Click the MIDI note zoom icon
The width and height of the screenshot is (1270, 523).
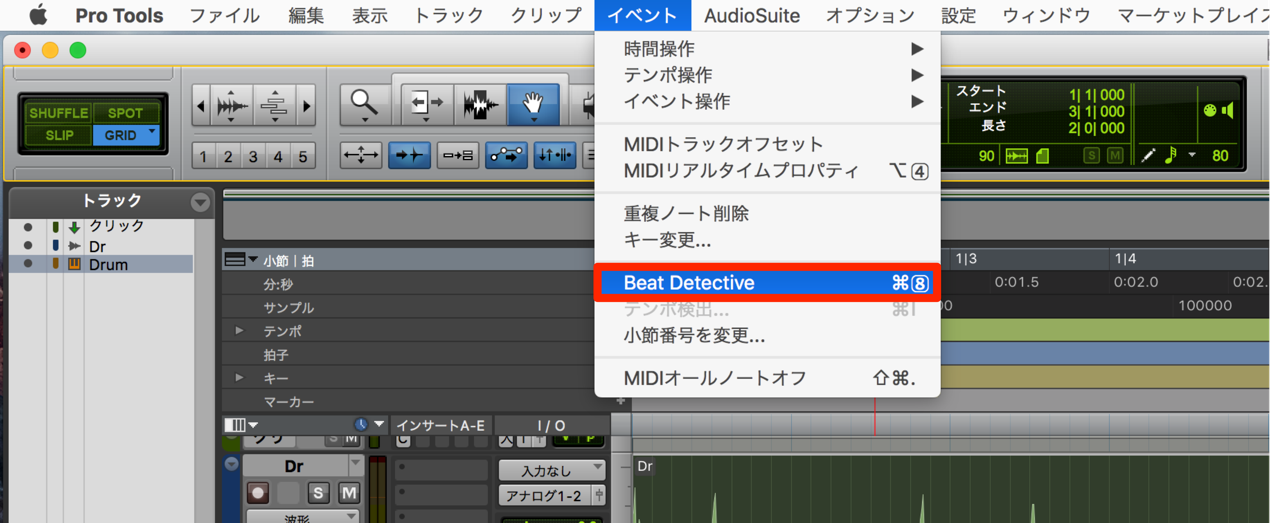coord(273,106)
